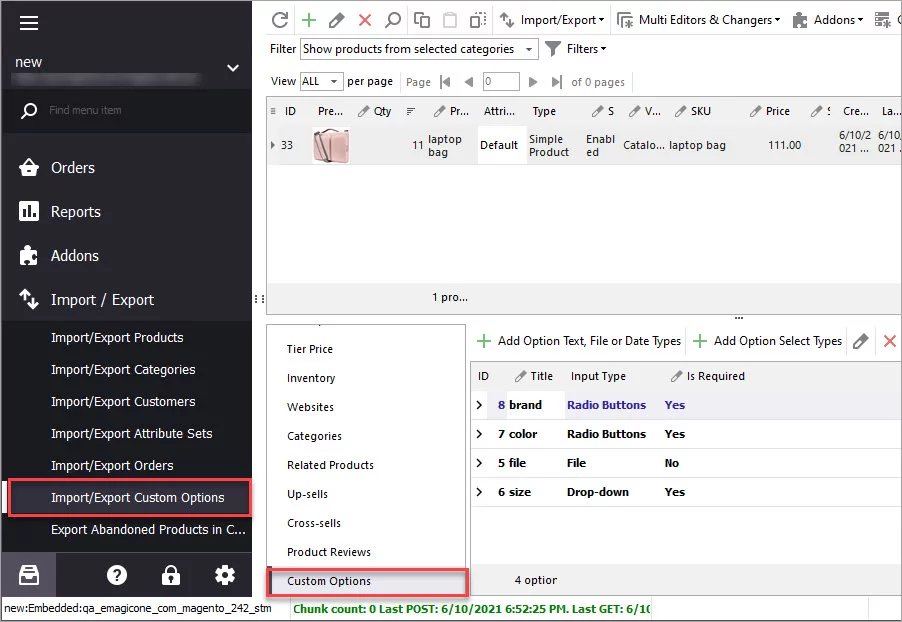902x622 pixels.
Task: Switch to Custom Options tab
Action: (x=367, y=581)
